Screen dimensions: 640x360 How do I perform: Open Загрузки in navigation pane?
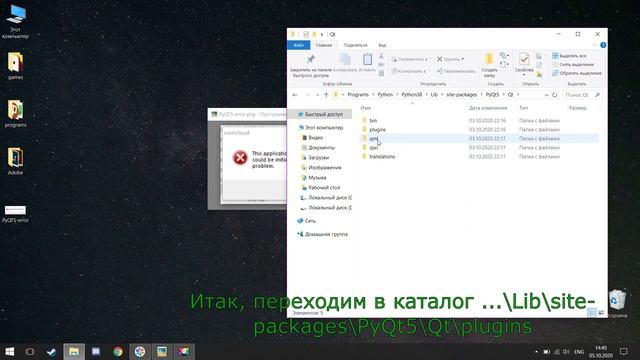pos(315,158)
